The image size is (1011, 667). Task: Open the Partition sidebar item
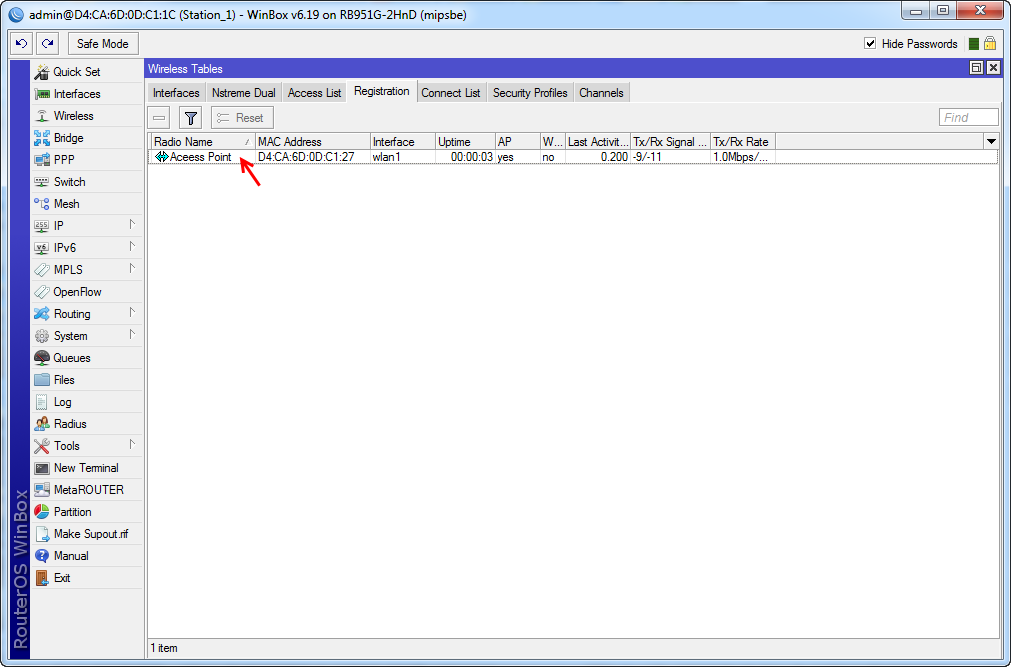(86, 512)
